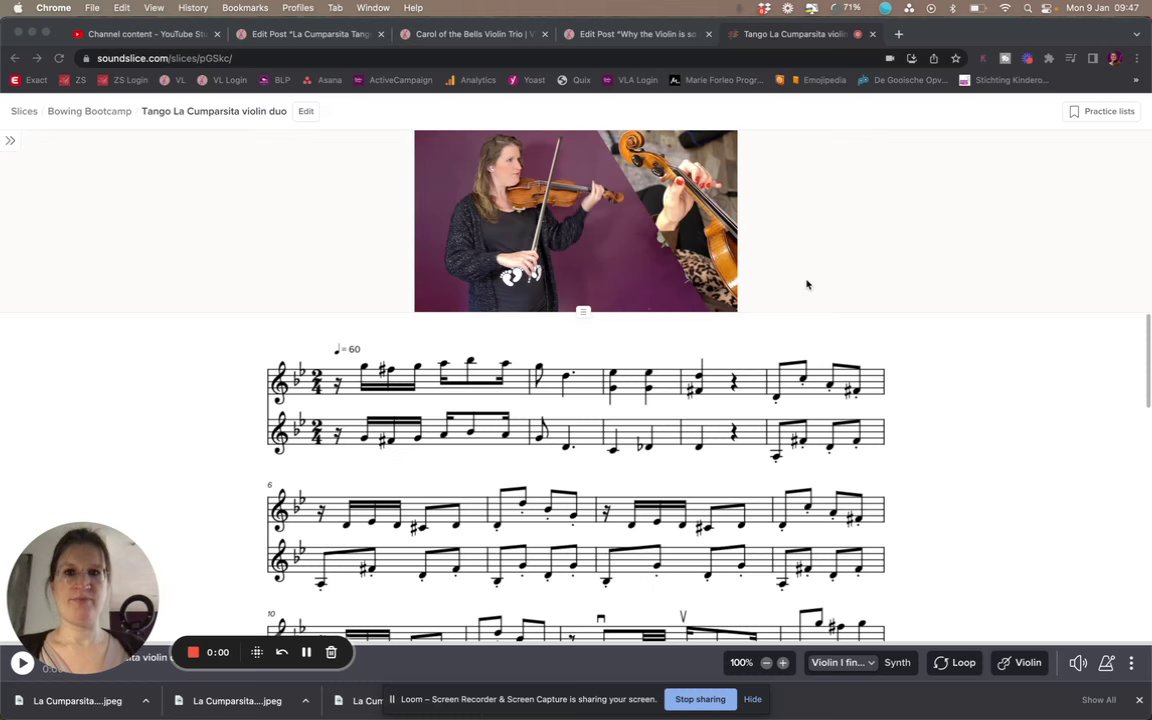Go back to the previous page

[x=15, y=58]
